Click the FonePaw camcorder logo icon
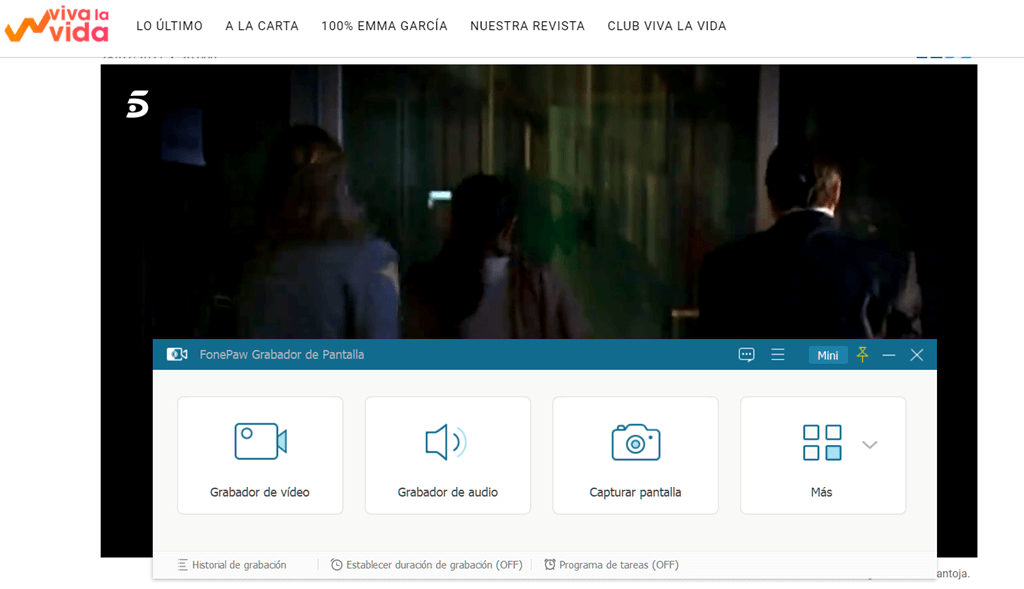The height and width of the screenshot is (589, 1024). 177,355
